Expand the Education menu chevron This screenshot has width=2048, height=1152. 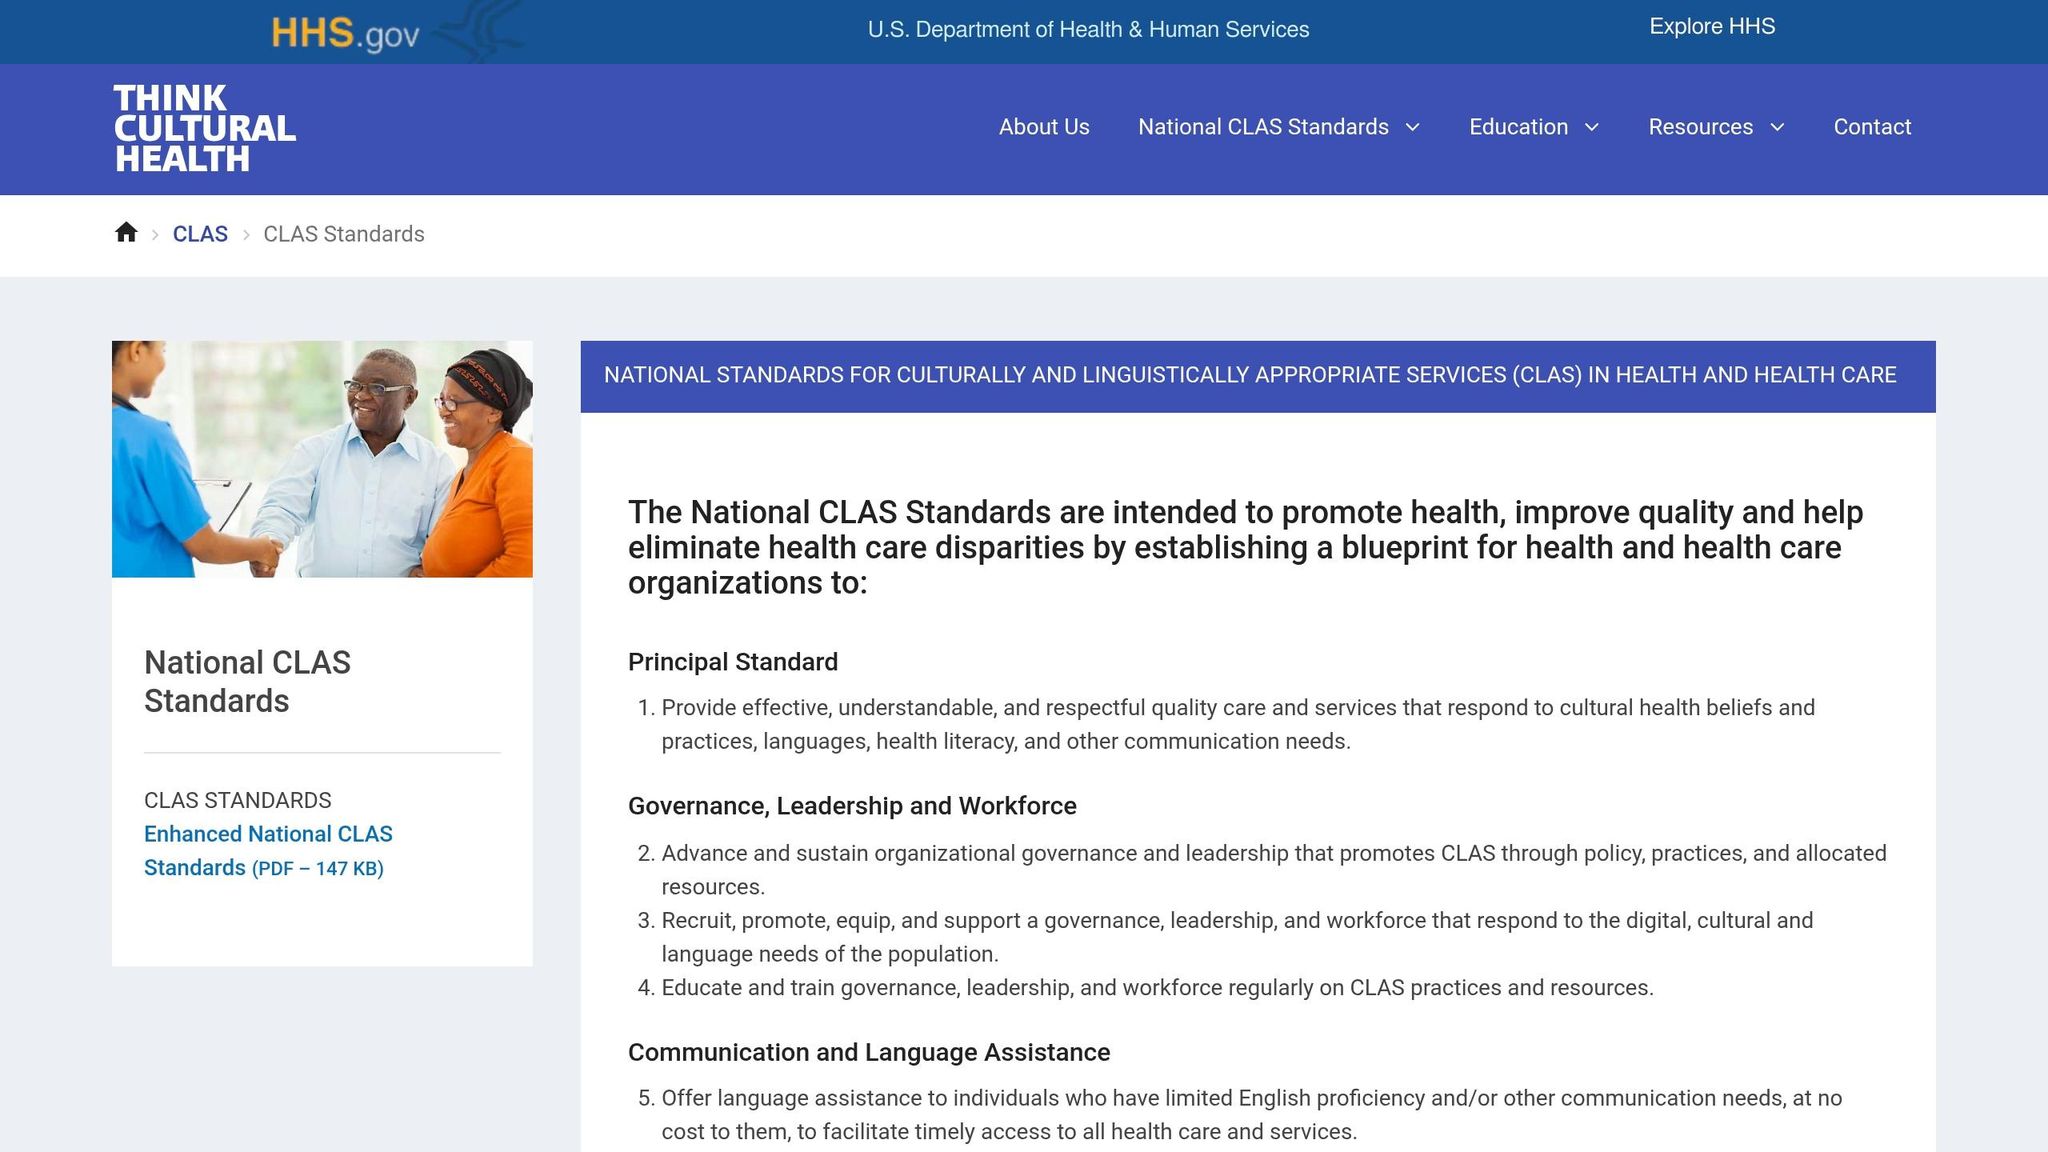click(1592, 127)
